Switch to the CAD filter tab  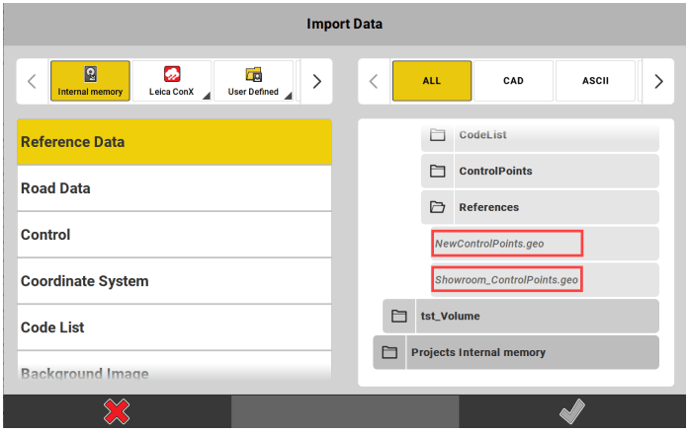click(512, 81)
